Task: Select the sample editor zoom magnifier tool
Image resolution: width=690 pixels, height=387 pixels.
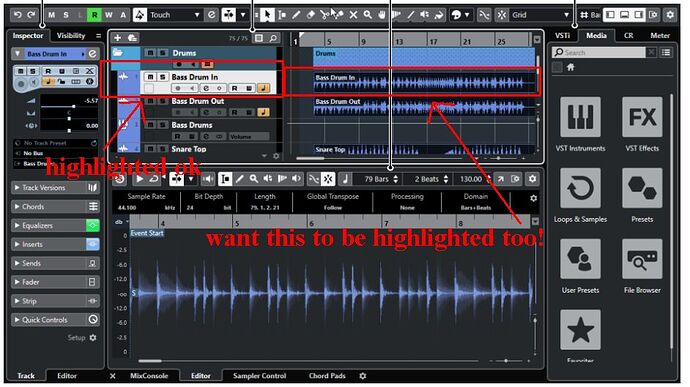Action: click(253, 179)
